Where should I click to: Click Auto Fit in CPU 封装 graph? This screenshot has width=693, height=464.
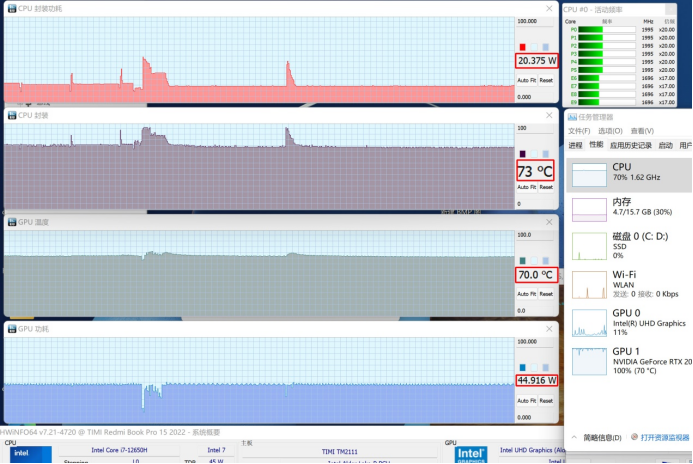526,187
